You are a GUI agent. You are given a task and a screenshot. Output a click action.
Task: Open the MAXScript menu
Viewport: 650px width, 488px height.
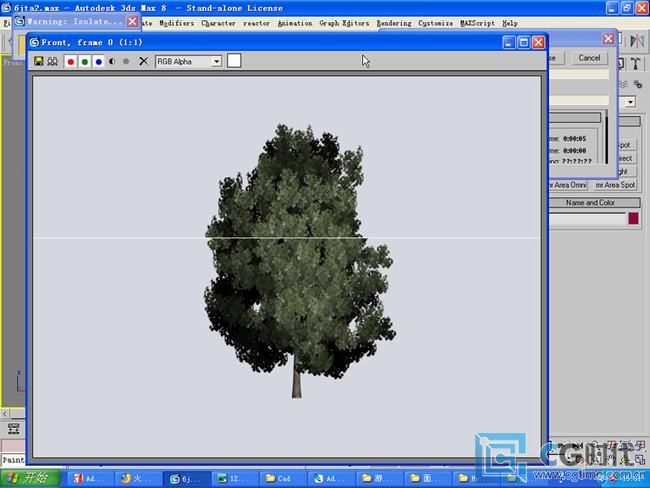pyautogui.click(x=477, y=23)
